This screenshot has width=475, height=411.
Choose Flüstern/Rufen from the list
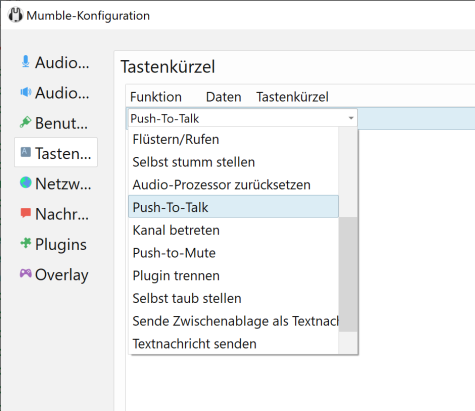click(x=233, y=139)
